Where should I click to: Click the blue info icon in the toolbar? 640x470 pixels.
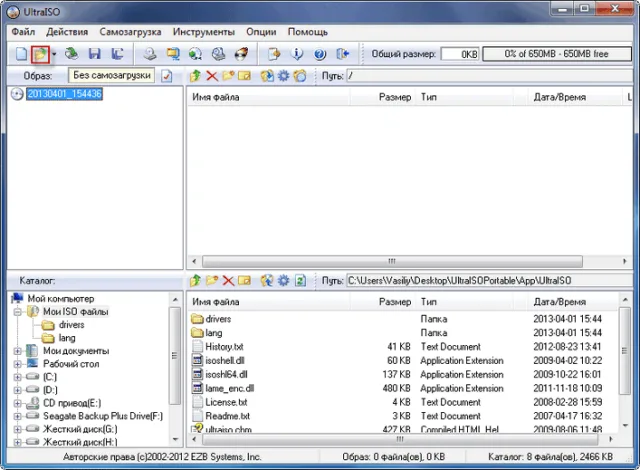(297, 54)
